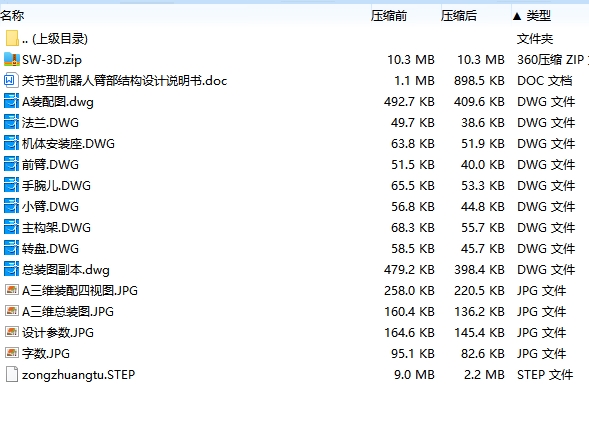
Task: Select the A装配图.dwg file icon
Action: tap(11, 101)
